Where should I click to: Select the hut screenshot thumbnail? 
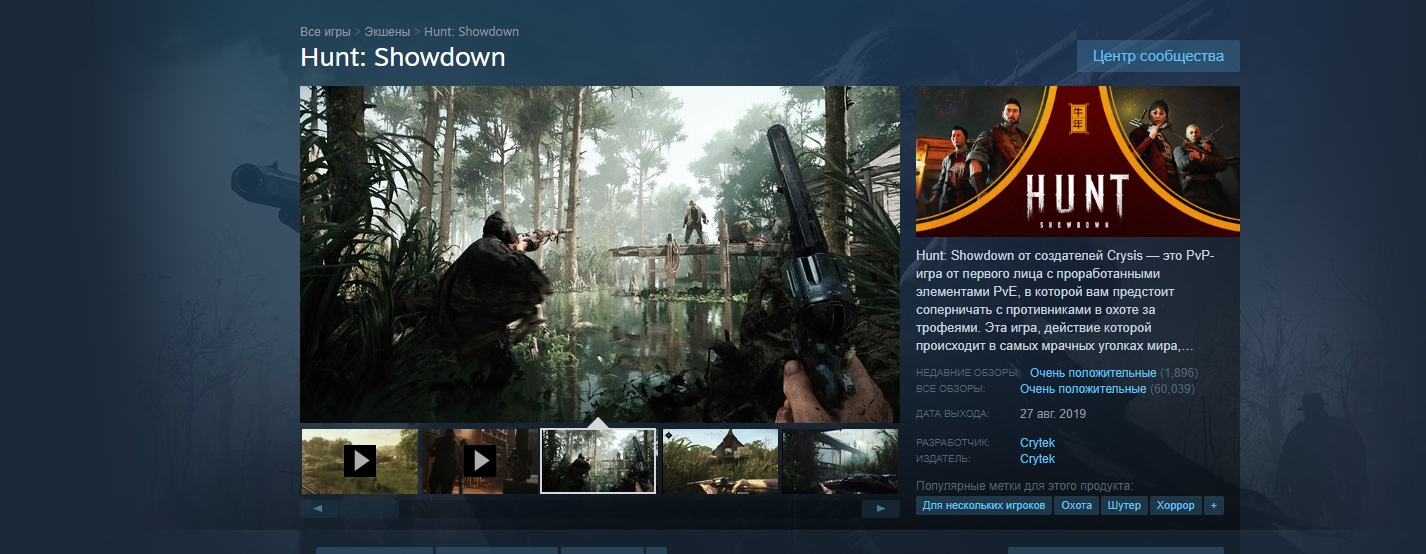(x=720, y=461)
